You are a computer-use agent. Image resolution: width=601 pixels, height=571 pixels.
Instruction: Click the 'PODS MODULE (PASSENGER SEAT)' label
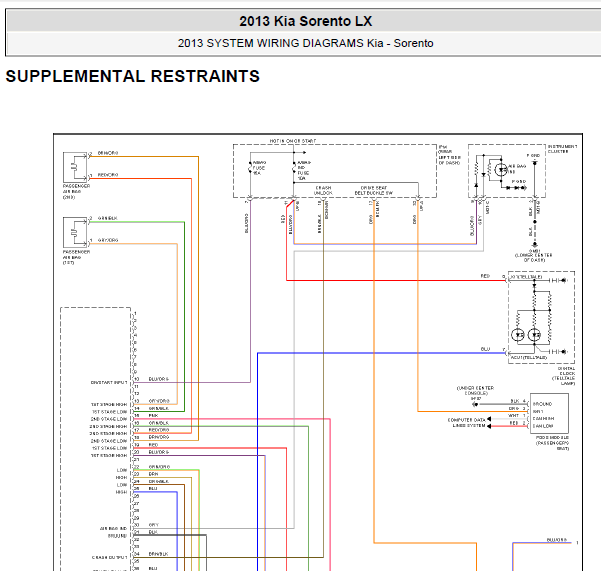tap(552, 443)
